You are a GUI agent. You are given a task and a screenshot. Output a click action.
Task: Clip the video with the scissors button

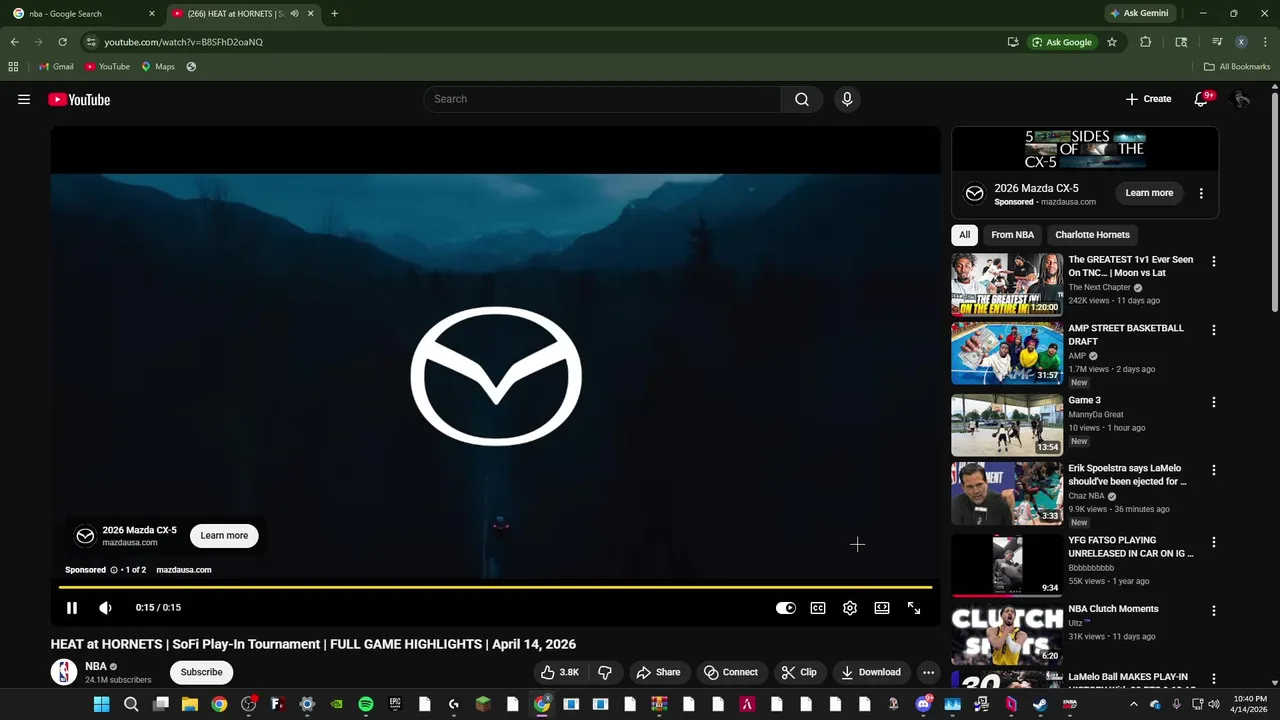tap(799, 672)
